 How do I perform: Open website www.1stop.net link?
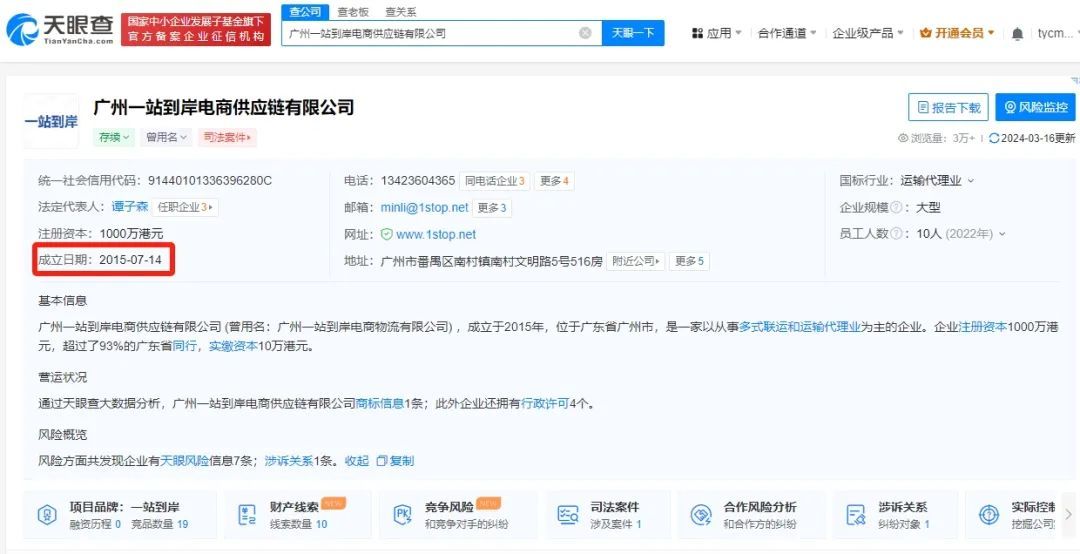coord(436,234)
